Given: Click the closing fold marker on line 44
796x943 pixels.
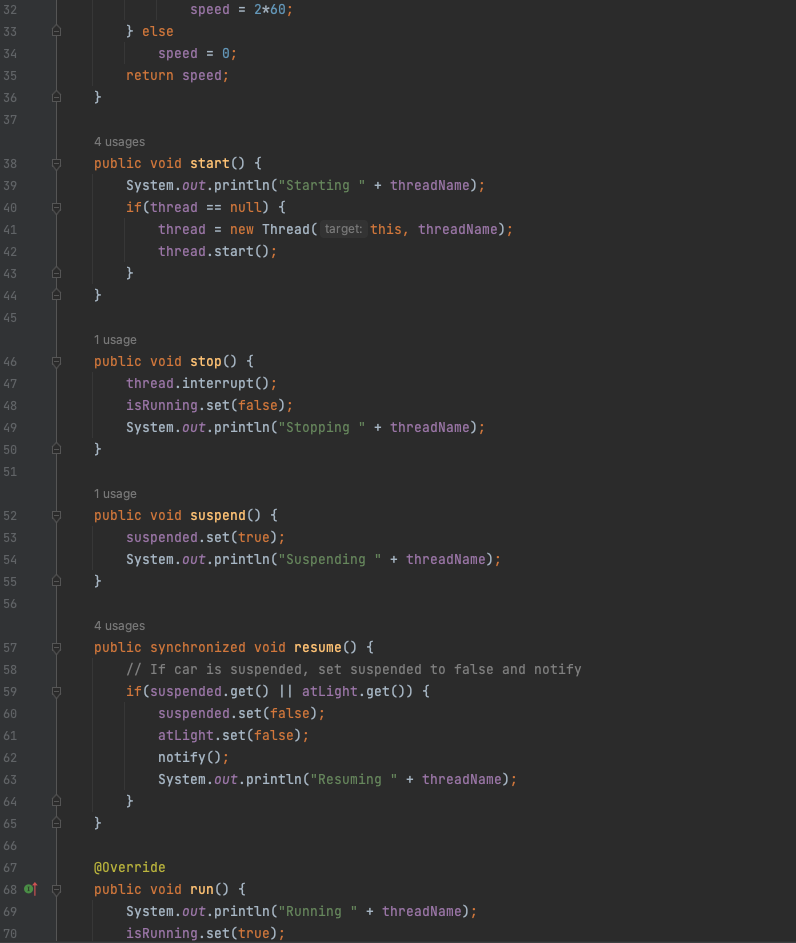Looking at the screenshot, I should coord(57,295).
